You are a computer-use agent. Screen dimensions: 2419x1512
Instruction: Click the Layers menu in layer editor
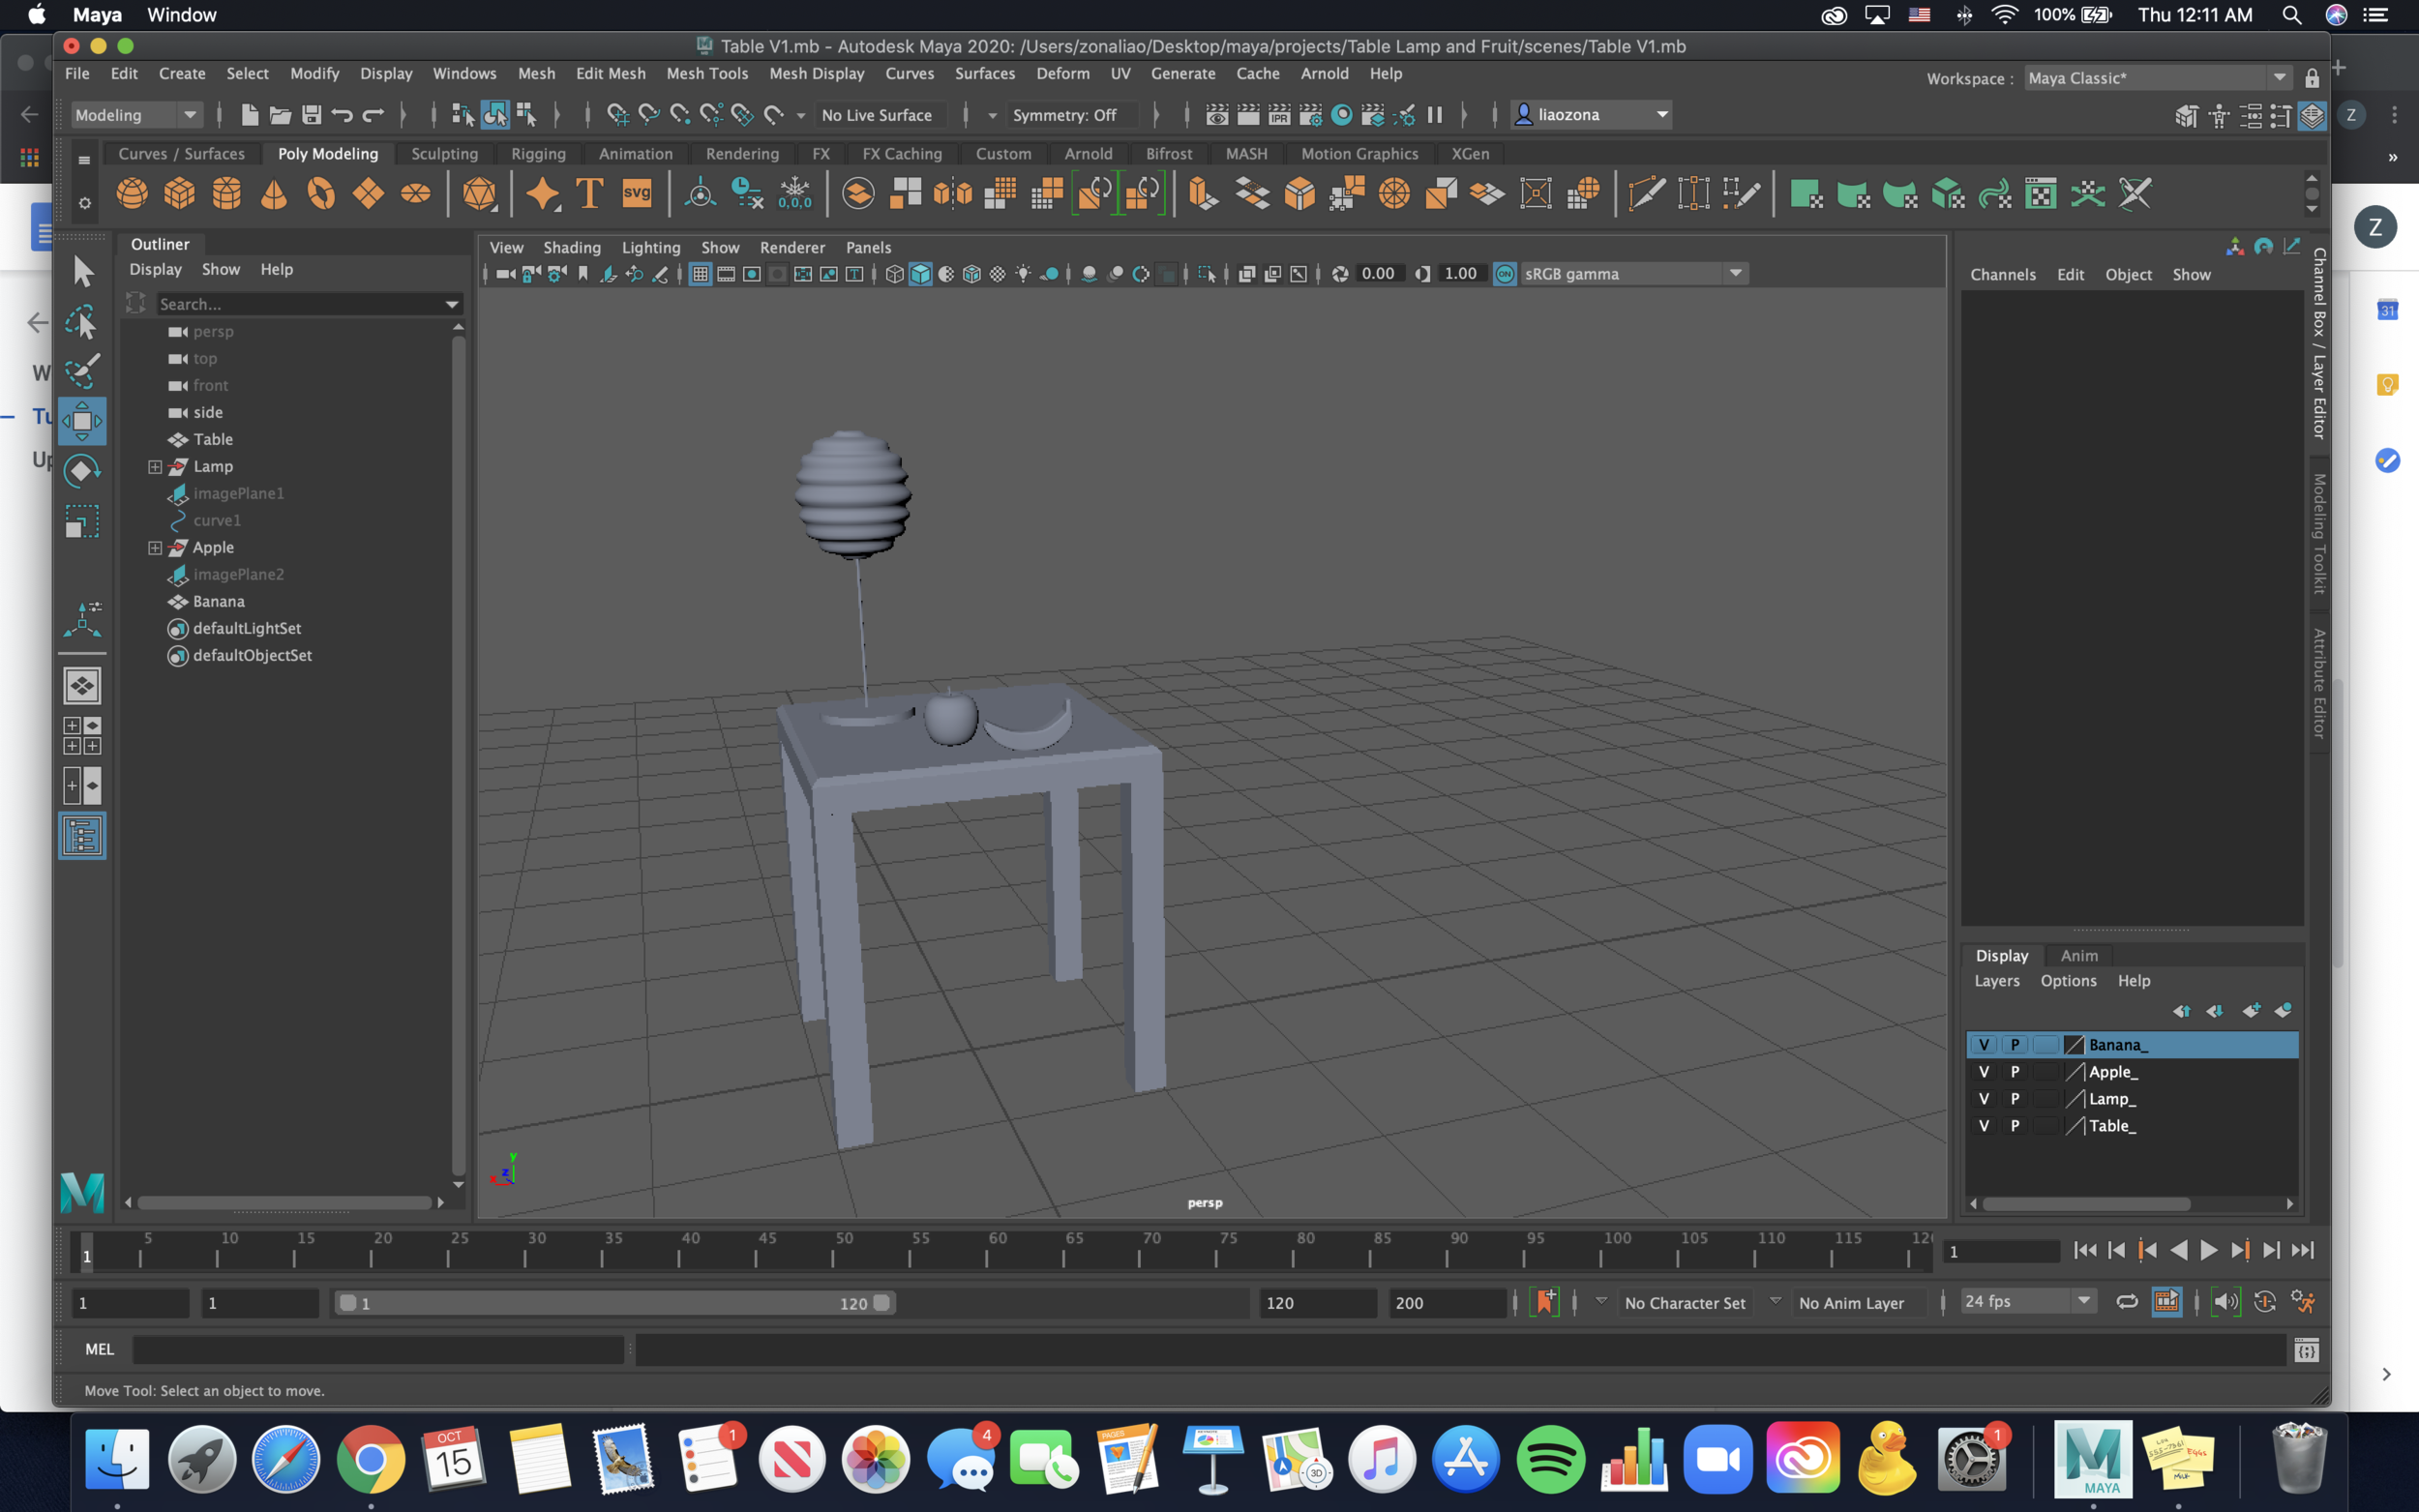click(1997, 981)
